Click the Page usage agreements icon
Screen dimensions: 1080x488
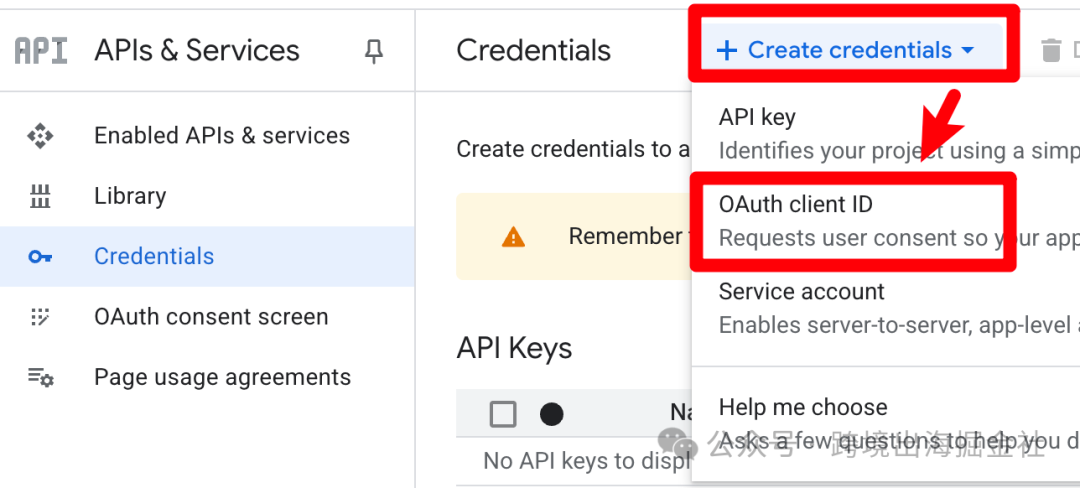coord(41,377)
